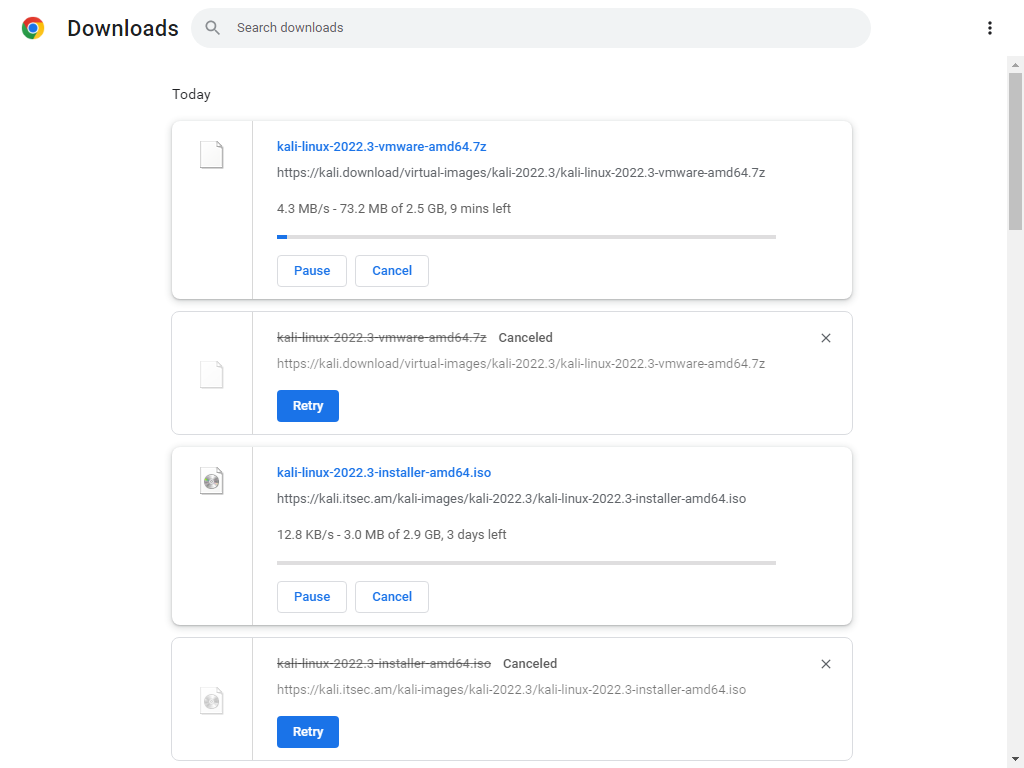
Task: Click the struck-through canceled installer iso filename
Action: pos(384,664)
